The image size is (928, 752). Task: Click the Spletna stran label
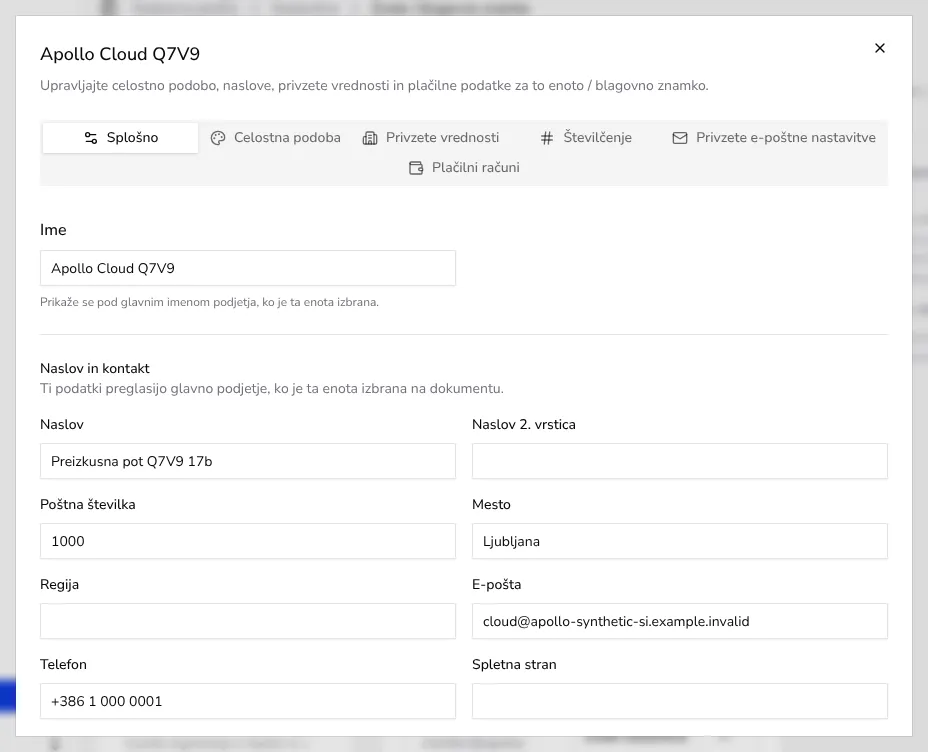coord(514,664)
